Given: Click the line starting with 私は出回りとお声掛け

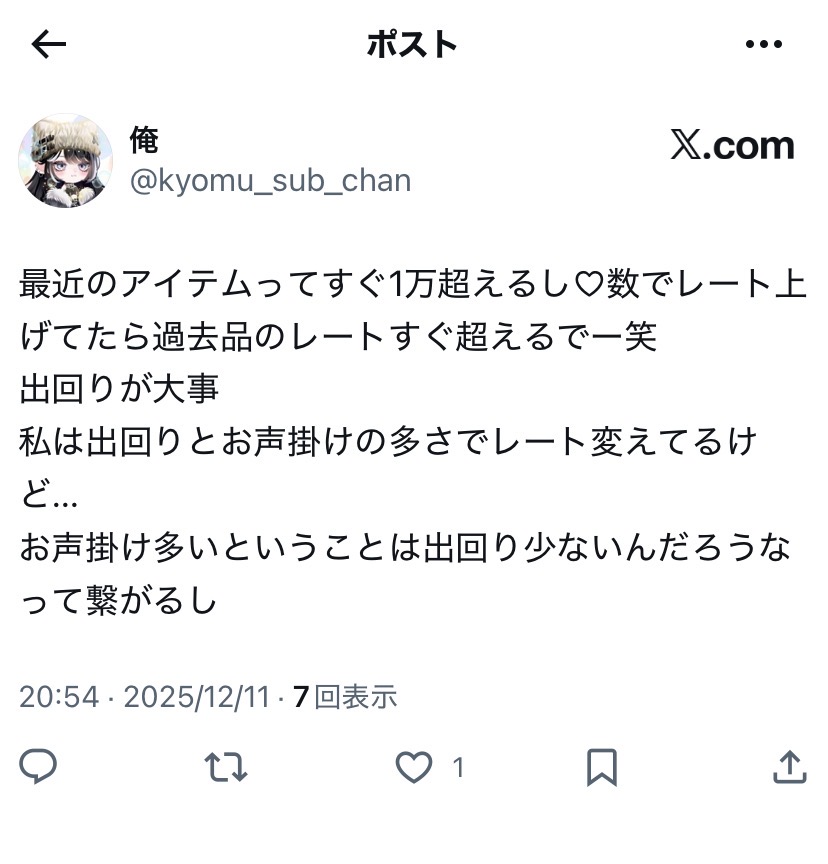Looking at the screenshot, I should pos(388,442).
